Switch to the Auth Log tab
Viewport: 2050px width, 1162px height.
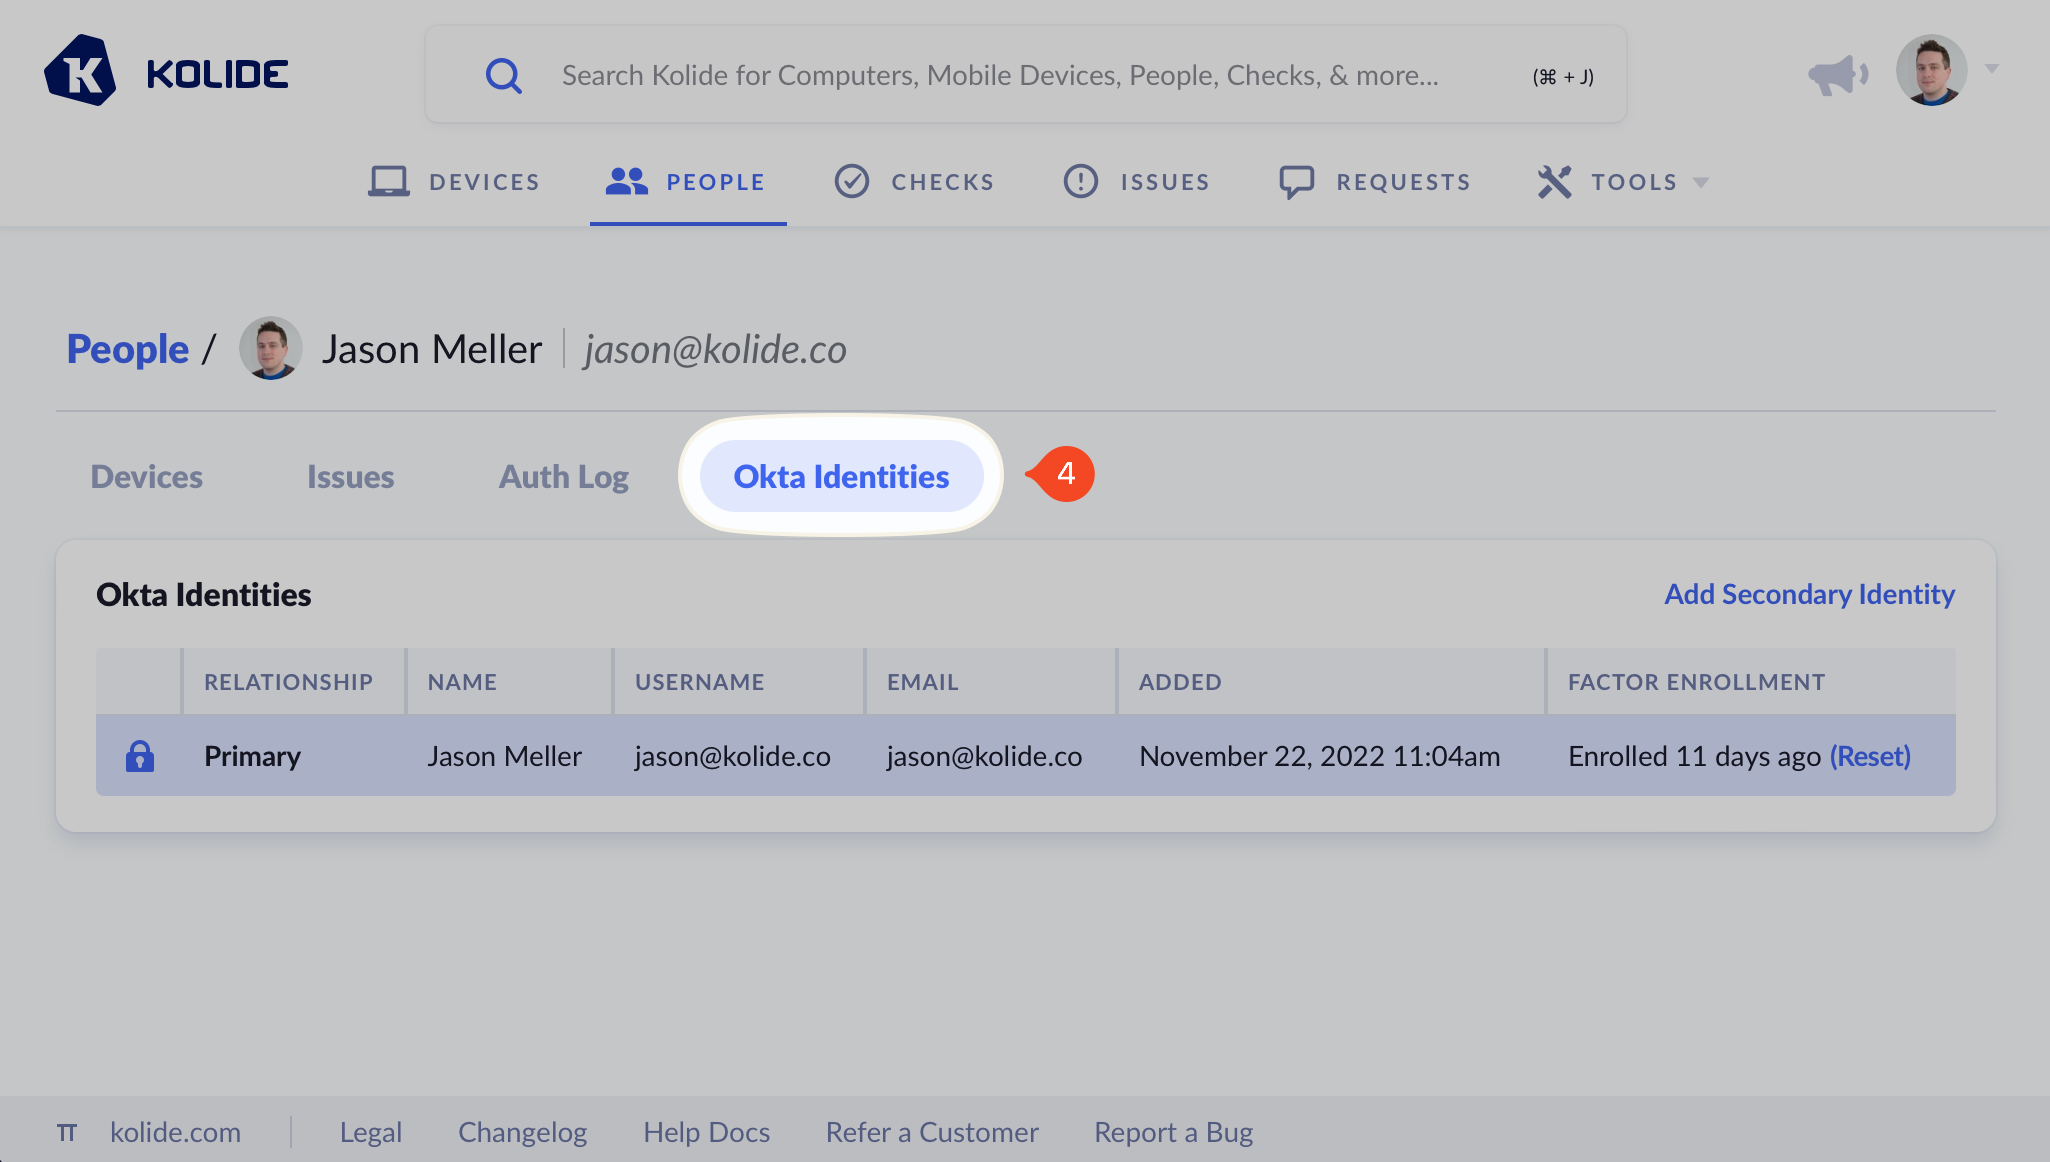[563, 477]
